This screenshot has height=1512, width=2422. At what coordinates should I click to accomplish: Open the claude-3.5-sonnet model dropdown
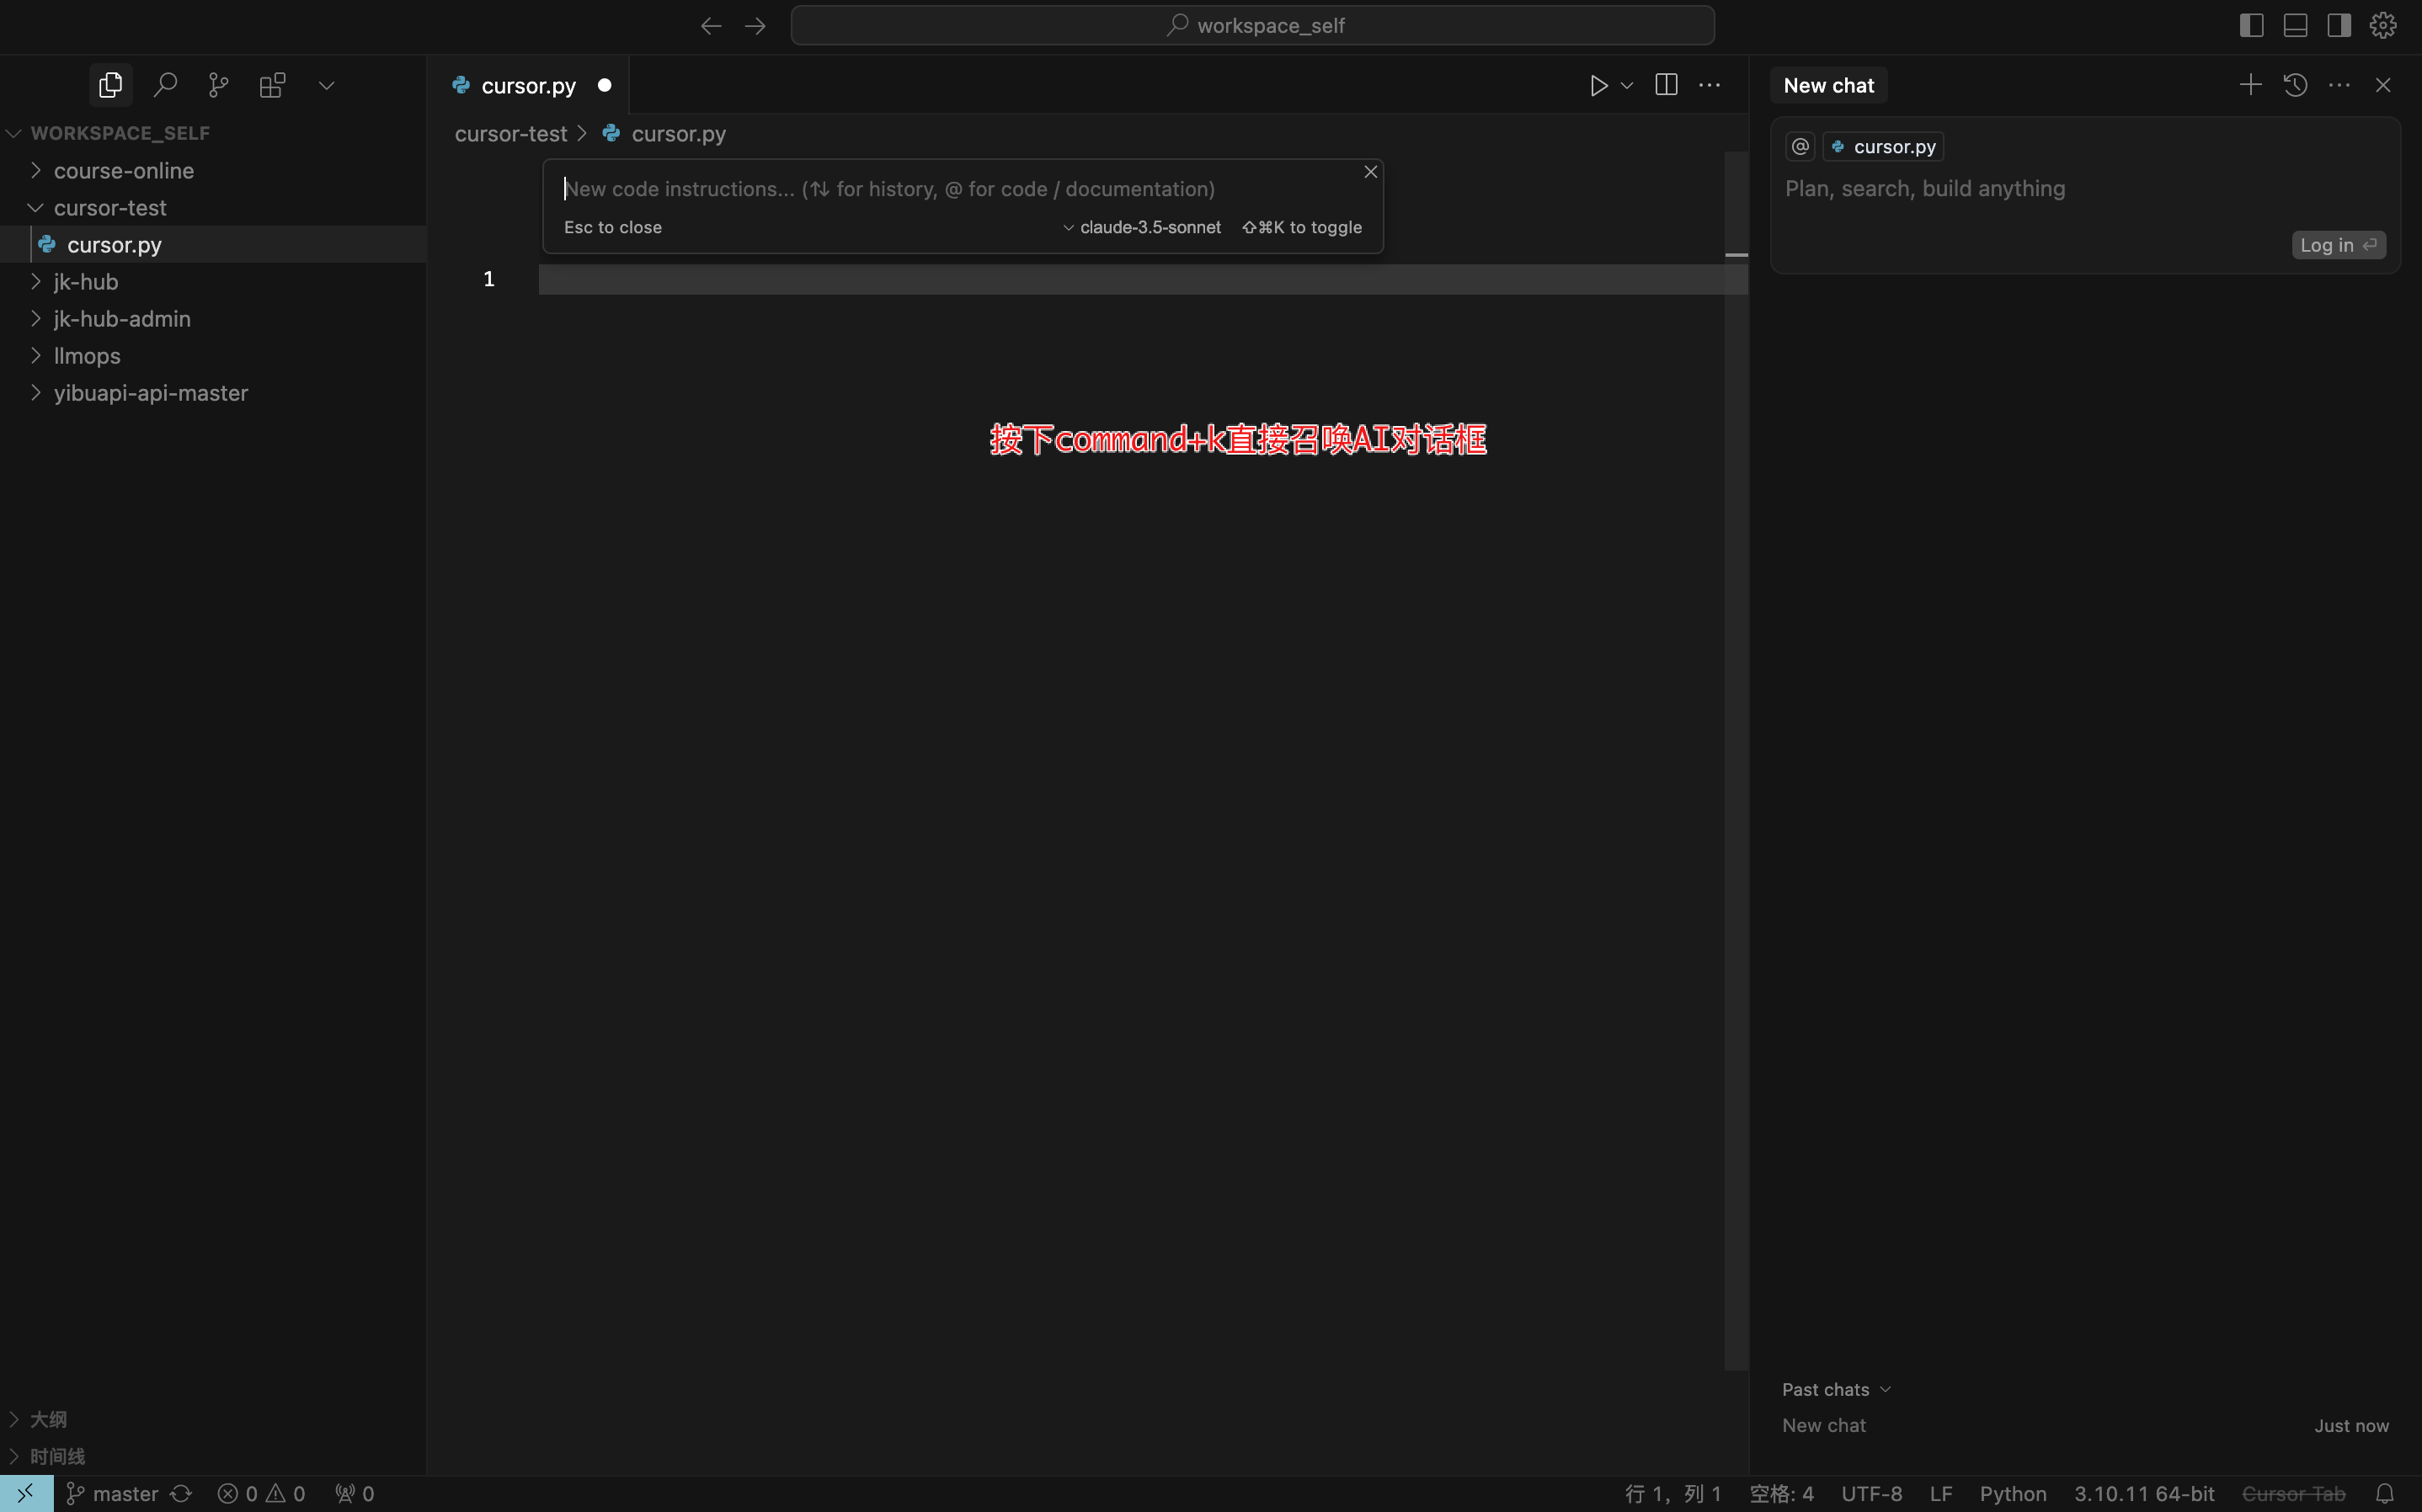[x=1142, y=228]
